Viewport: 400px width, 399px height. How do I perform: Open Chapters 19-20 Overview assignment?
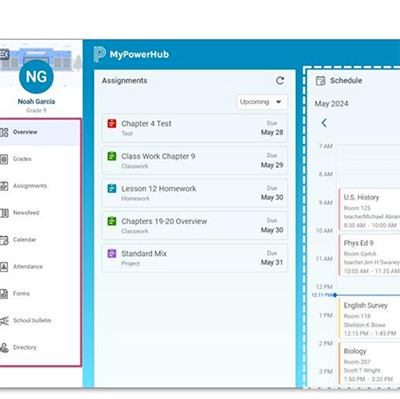(x=195, y=225)
